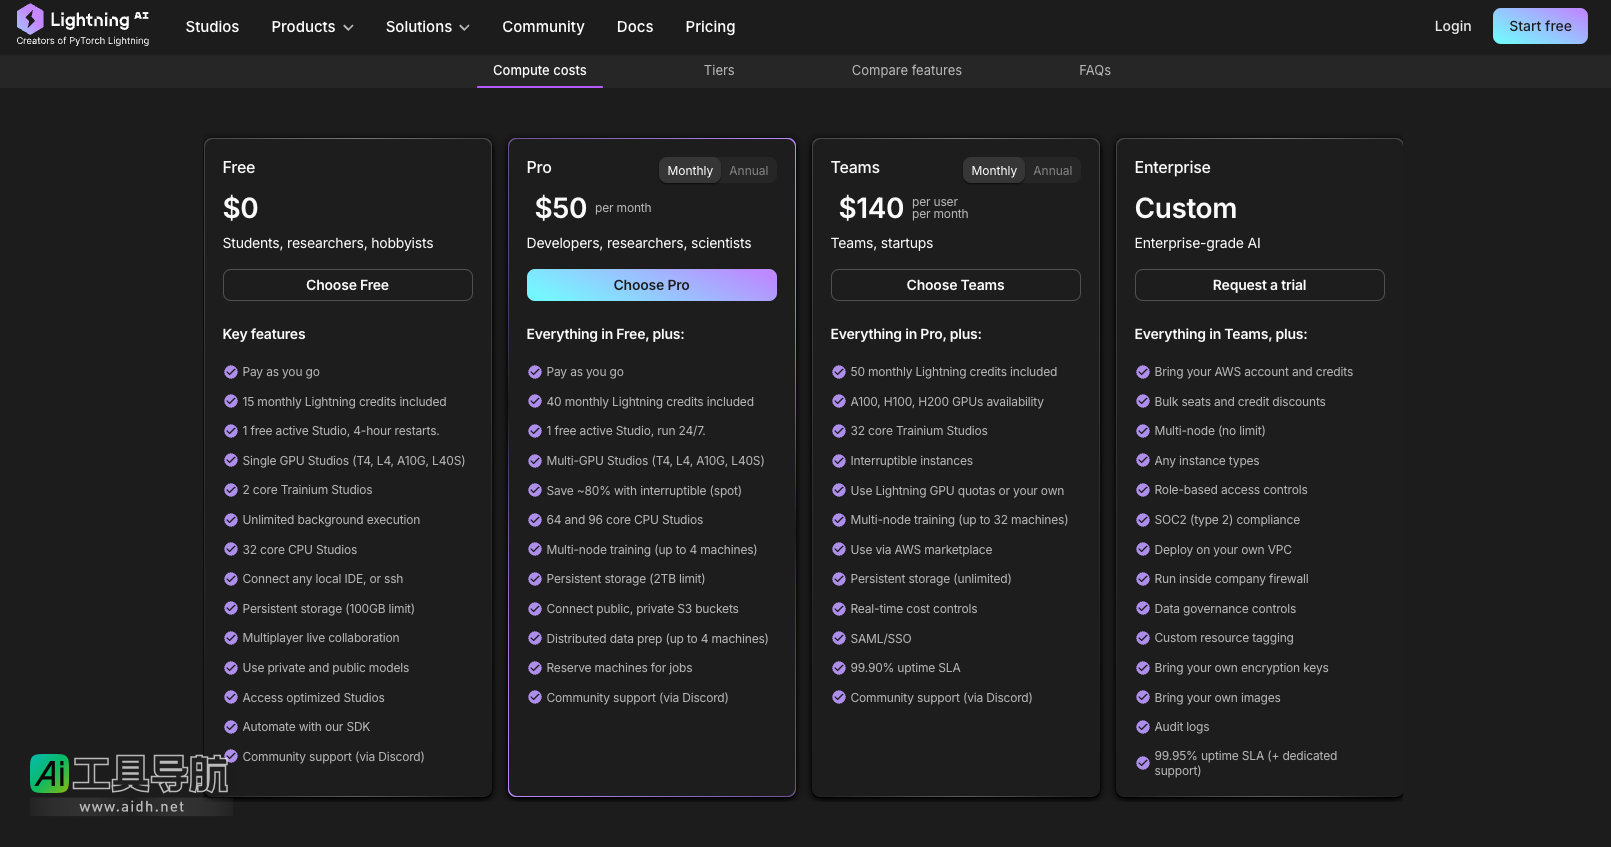Click the Request a trial button
The width and height of the screenshot is (1611, 847).
1259,285
